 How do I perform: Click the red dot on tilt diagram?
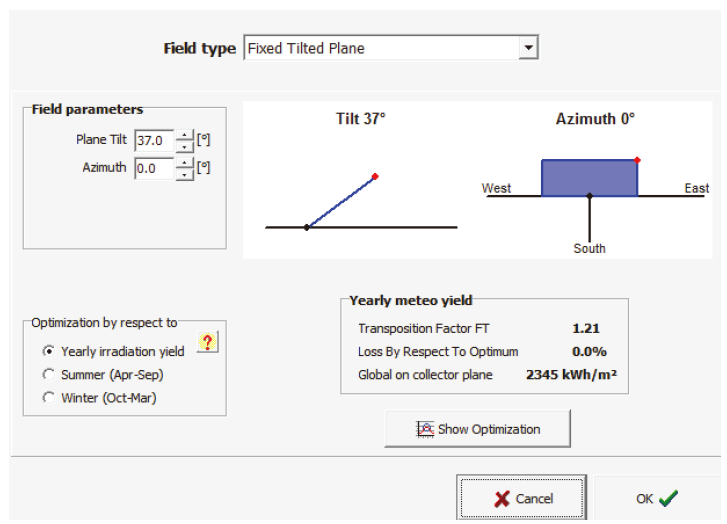click(x=375, y=177)
